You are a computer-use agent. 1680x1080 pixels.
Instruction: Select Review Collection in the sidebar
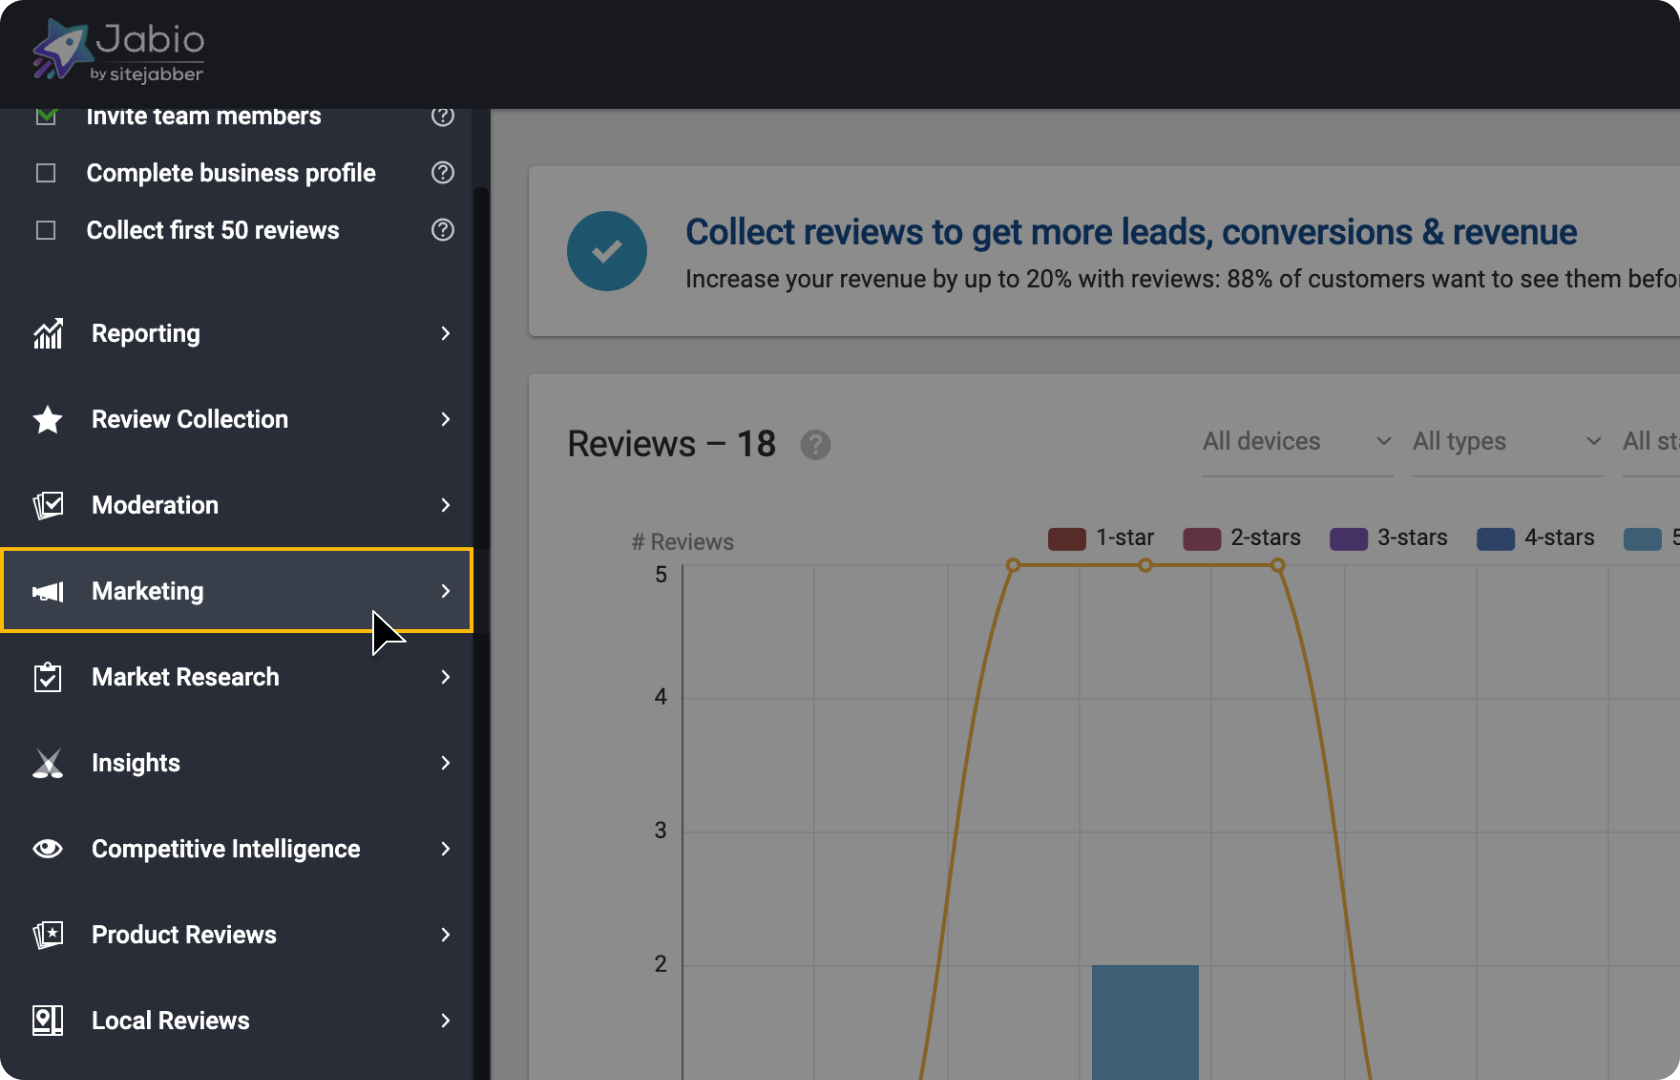pyautogui.click(x=190, y=420)
